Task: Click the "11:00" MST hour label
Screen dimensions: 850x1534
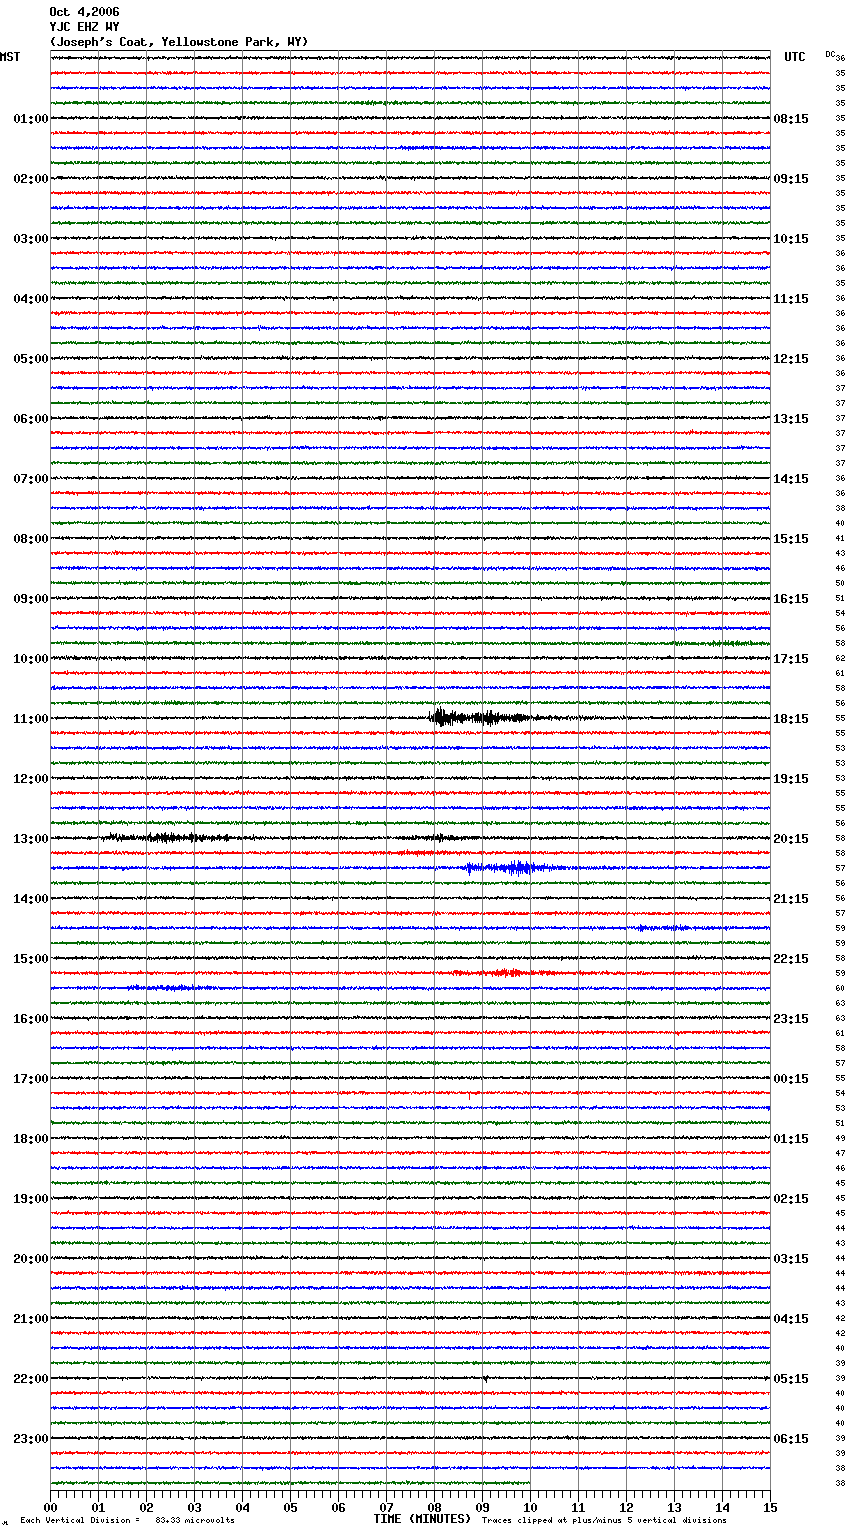Action: pyautogui.click(x=31, y=719)
